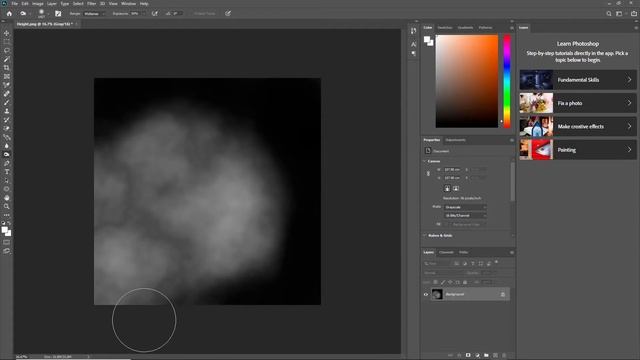Screen dimensions: 640x360
Task: Click the Home icon in options bar
Action: pos(9,13)
